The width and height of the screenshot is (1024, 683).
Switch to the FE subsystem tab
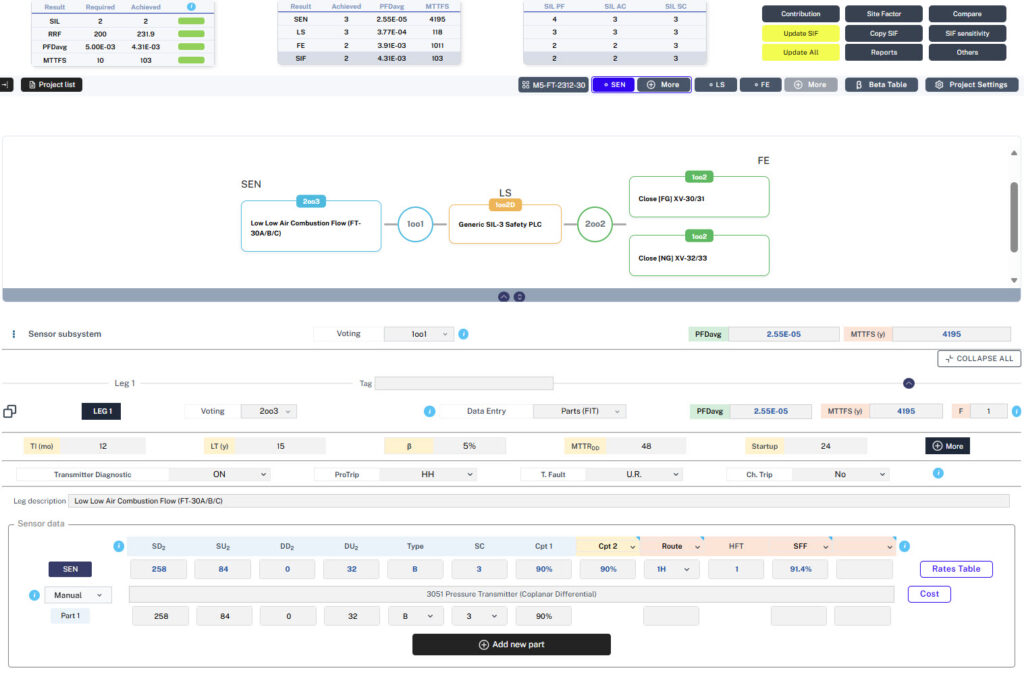click(x=760, y=85)
